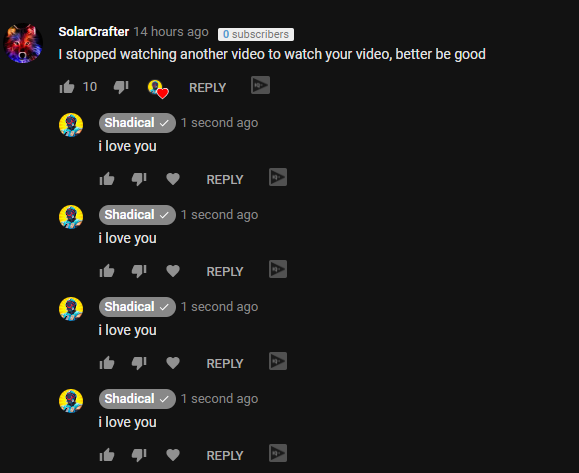This screenshot has width=579, height=473.
Task: Remove creator heart on SolarCrafter's comment
Action: pos(158,89)
